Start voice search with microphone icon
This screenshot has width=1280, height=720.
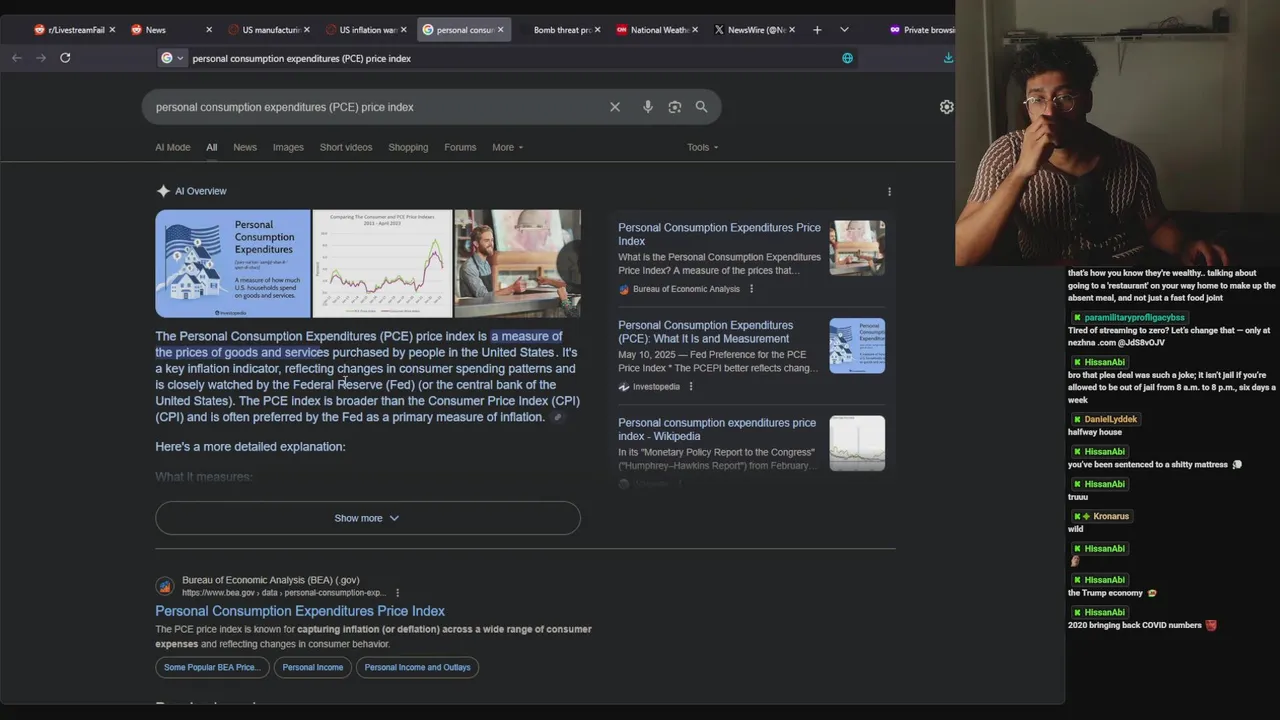tap(648, 107)
